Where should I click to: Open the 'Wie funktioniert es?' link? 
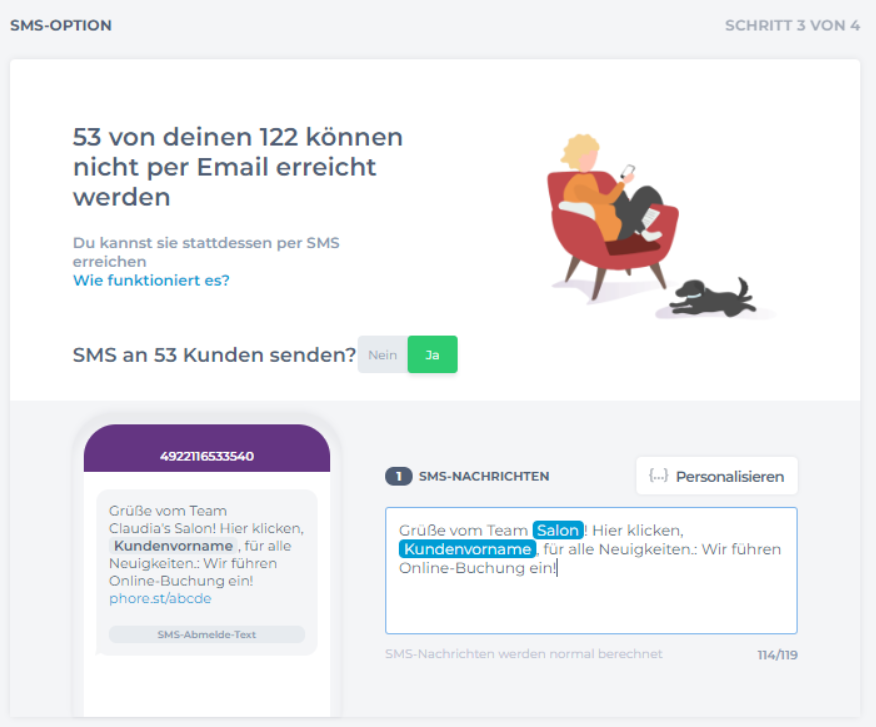pos(151,280)
